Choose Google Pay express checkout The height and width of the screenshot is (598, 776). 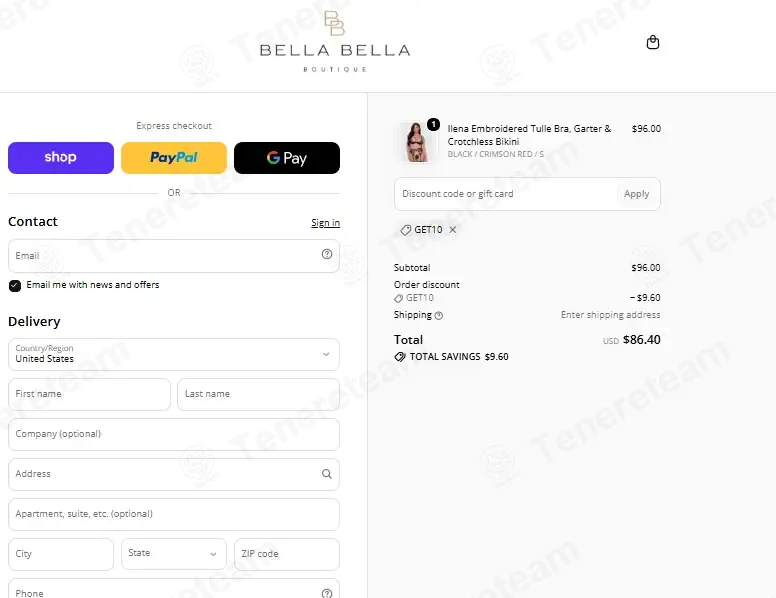tap(287, 158)
